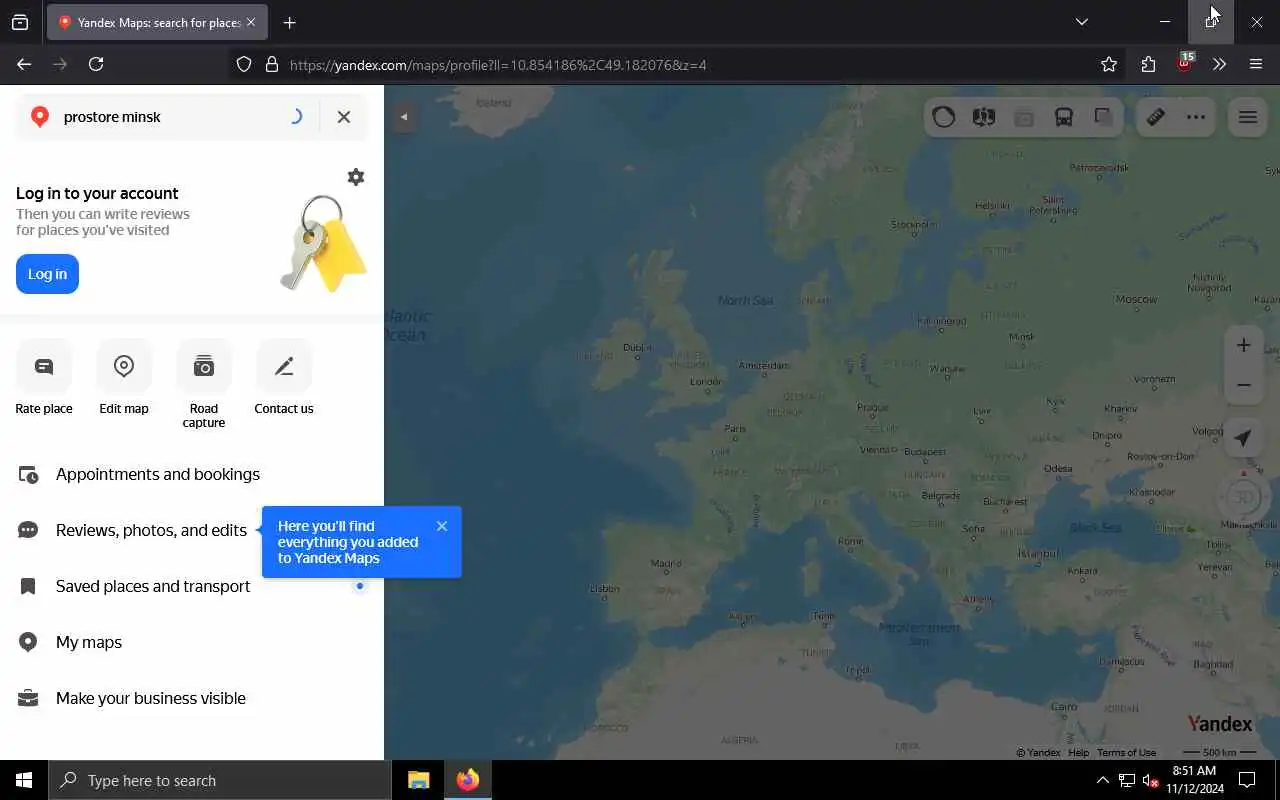Open the three-dots more tools menu
Image resolution: width=1280 pixels, height=800 pixels.
(x=1196, y=117)
